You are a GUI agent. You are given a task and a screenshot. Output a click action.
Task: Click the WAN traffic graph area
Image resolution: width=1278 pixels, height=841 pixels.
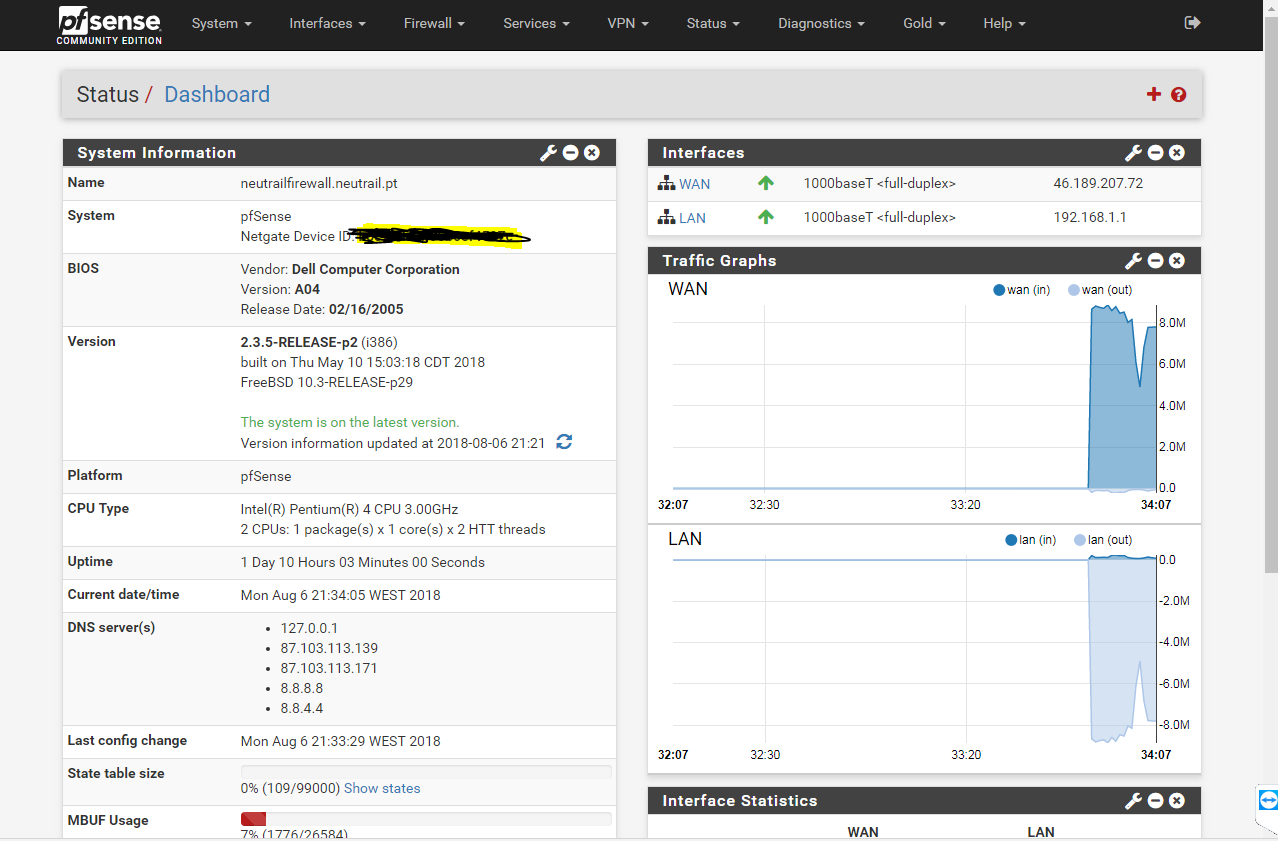pos(914,397)
